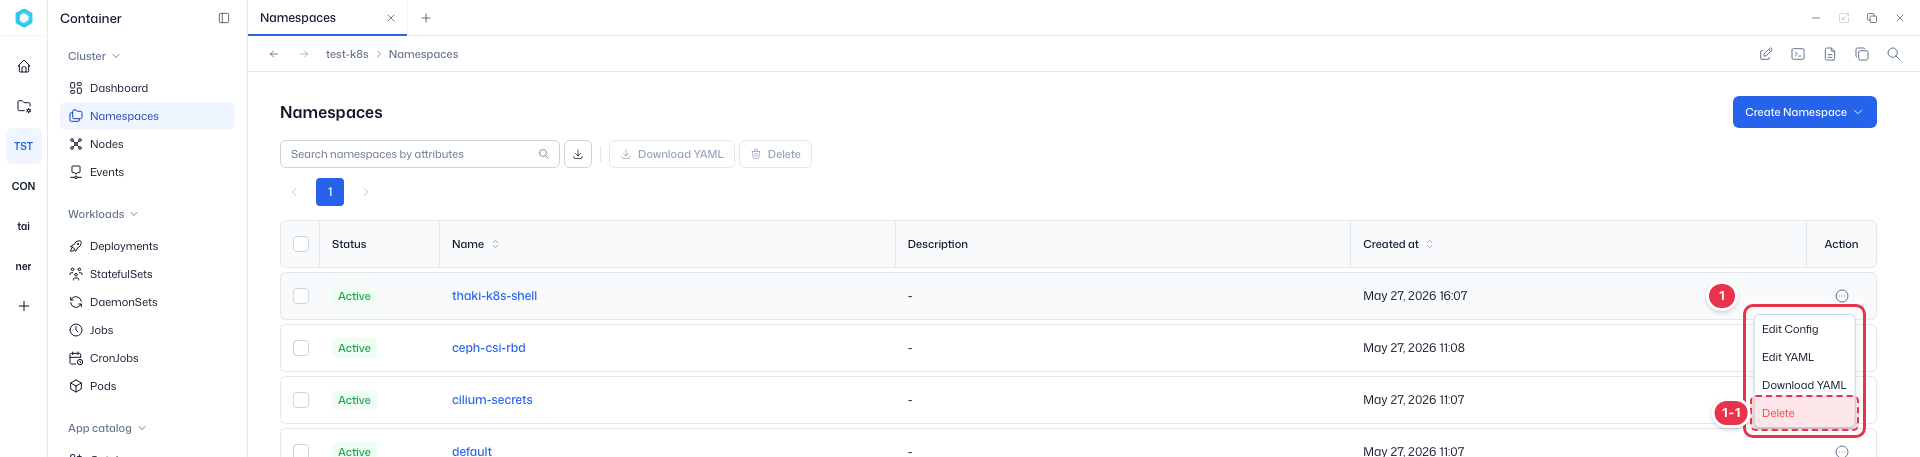Select the CON workspace in left rail
1920x457 pixels.
point(24,186)
